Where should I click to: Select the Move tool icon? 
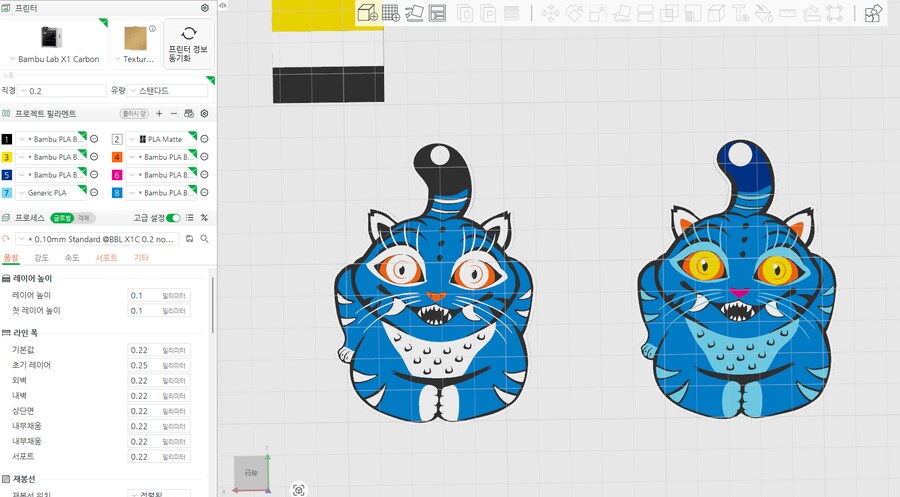tap(550, 13)
